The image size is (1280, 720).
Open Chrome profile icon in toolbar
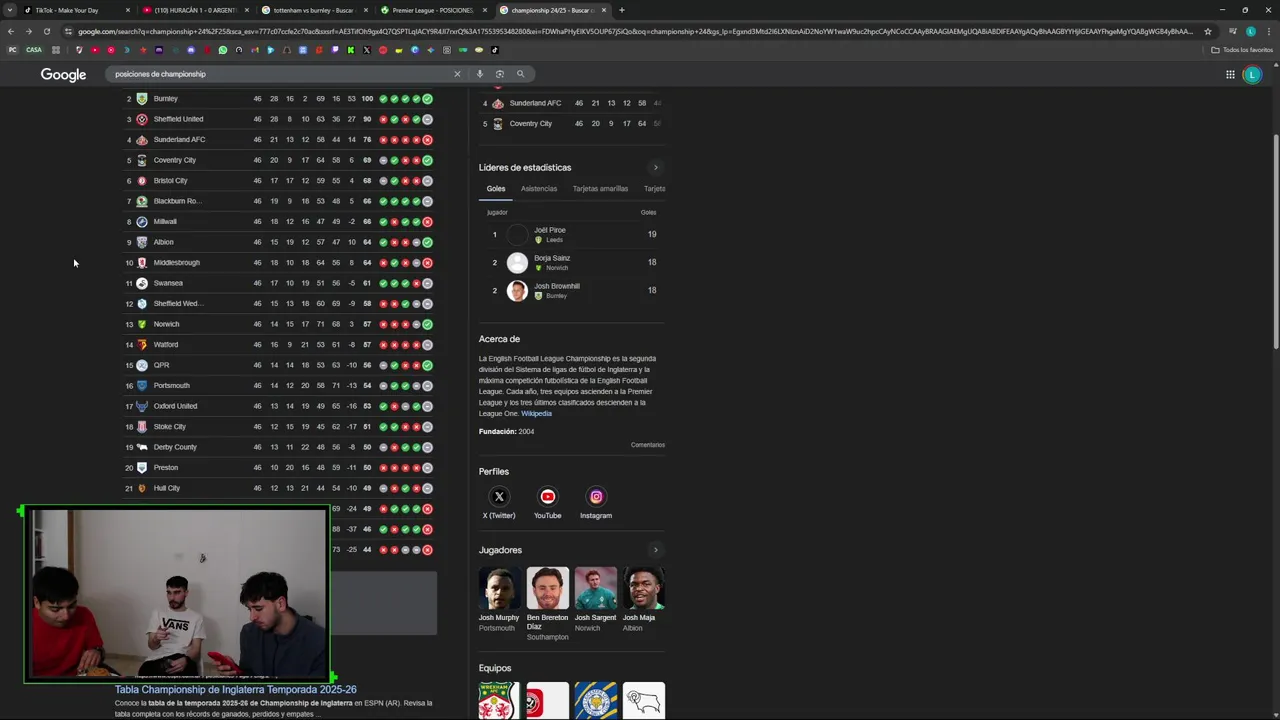pos(1250,31)
